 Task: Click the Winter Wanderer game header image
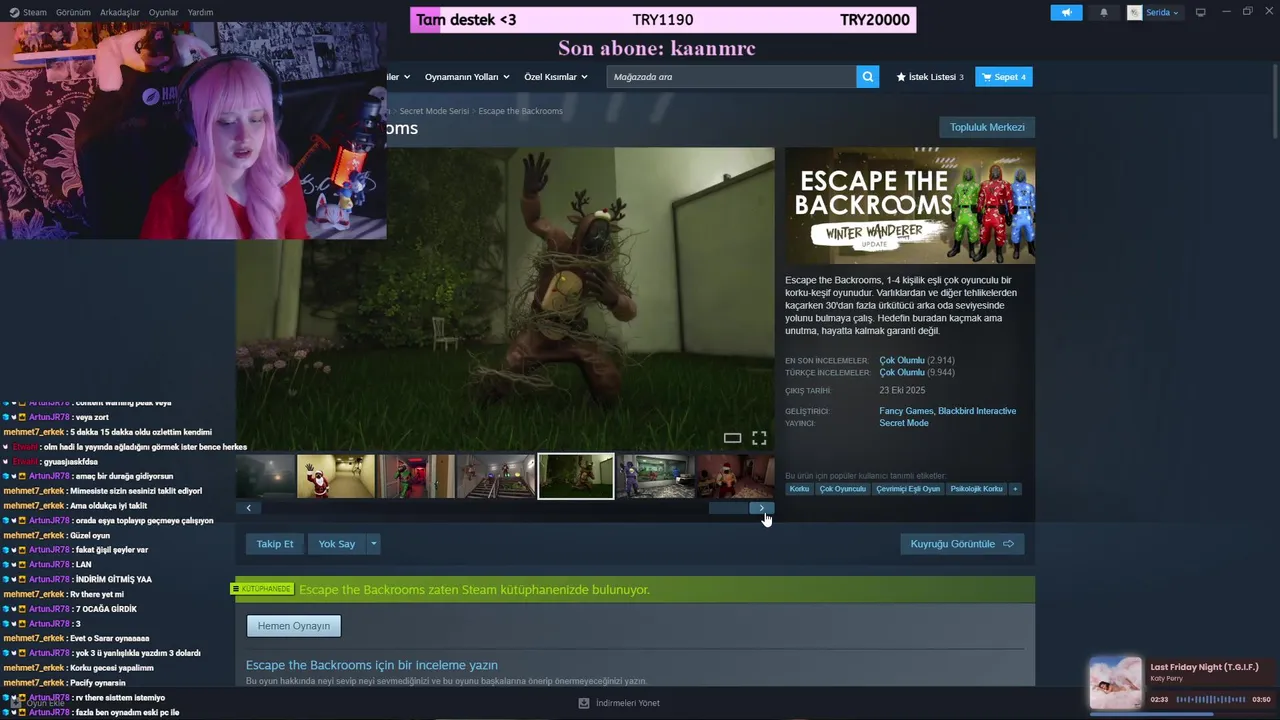(x=910, y=206)
